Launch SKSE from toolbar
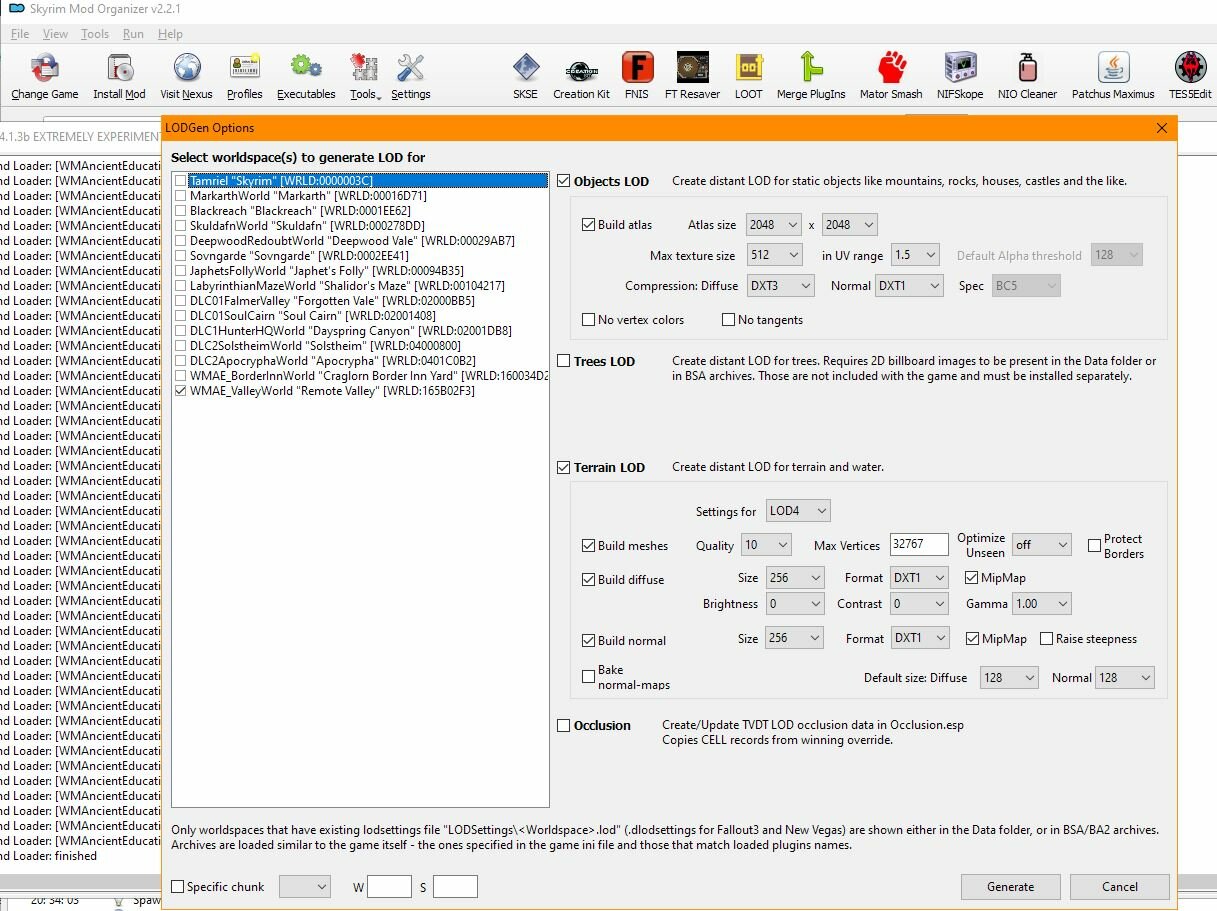 coord(525,68)
